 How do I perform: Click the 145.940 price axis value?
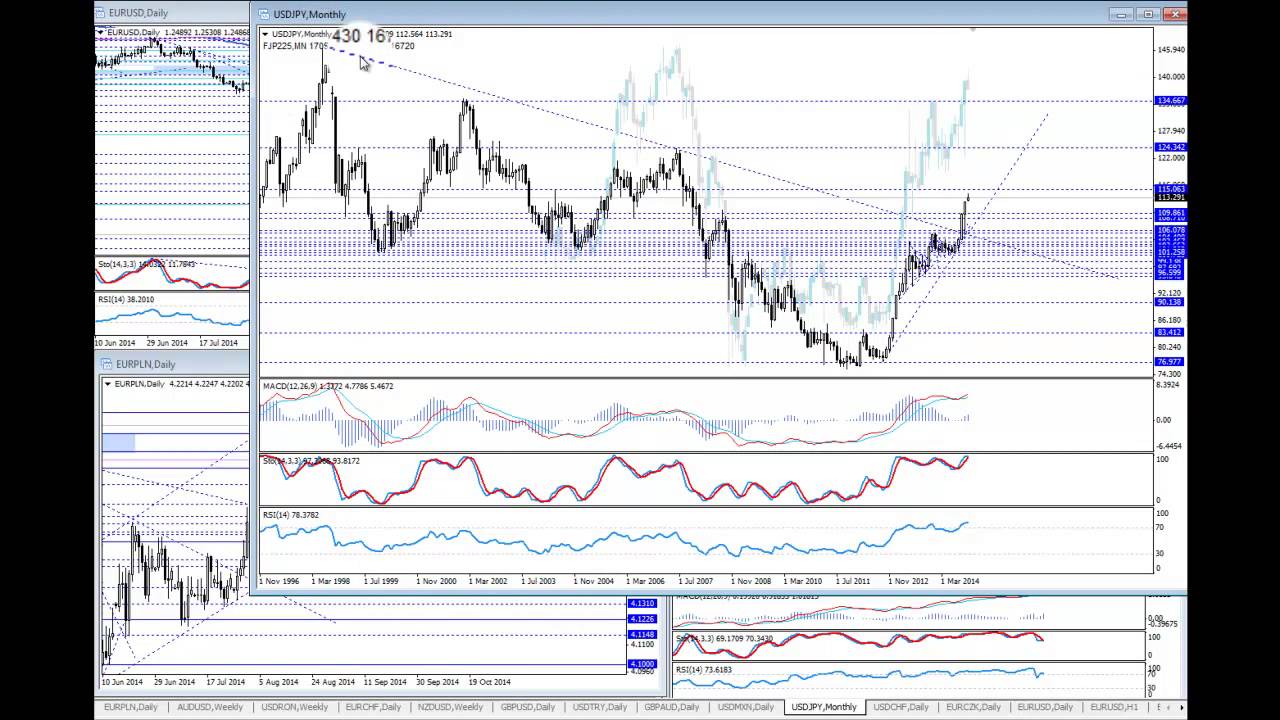coord(1171,50)
